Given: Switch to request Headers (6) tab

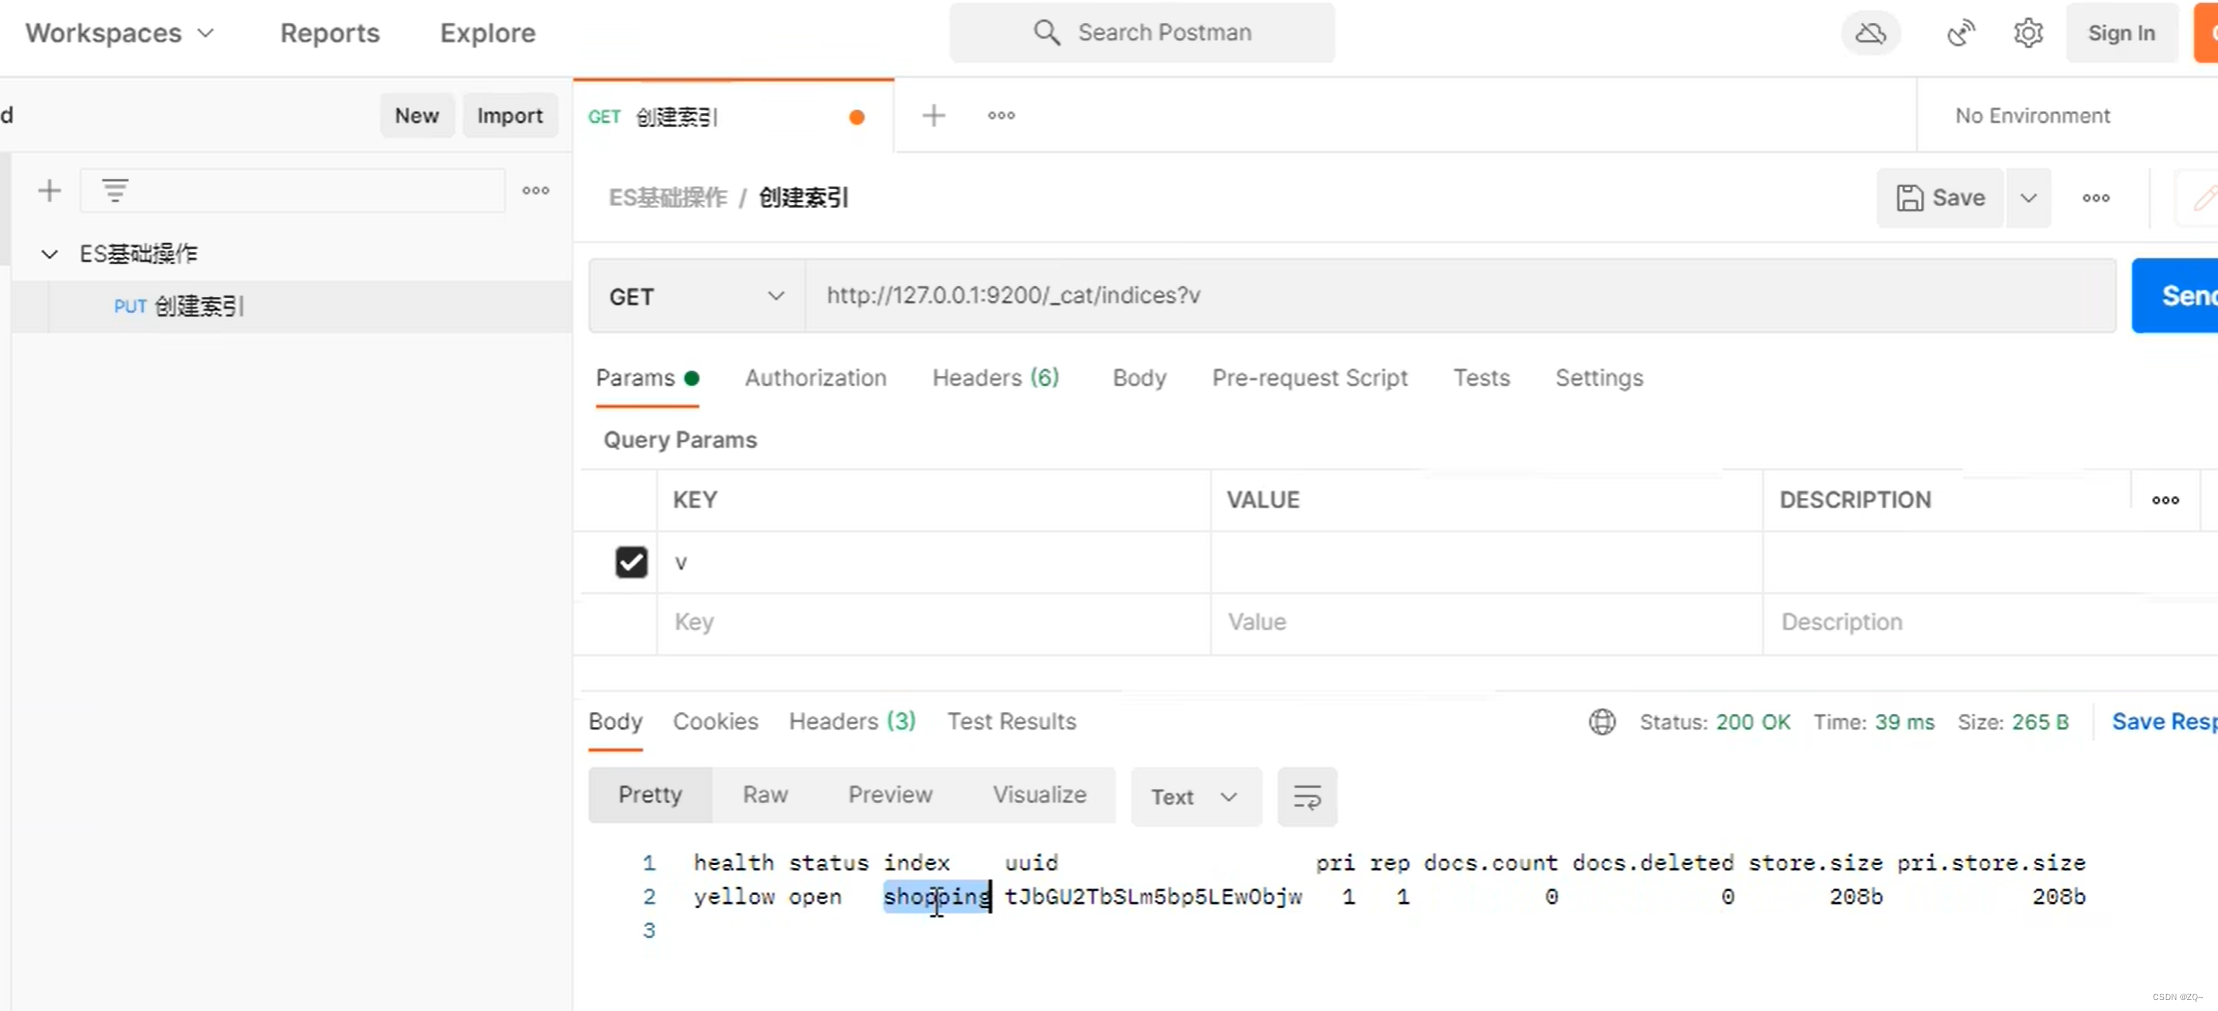Looking at the screenshot, I should coord(995,378).
